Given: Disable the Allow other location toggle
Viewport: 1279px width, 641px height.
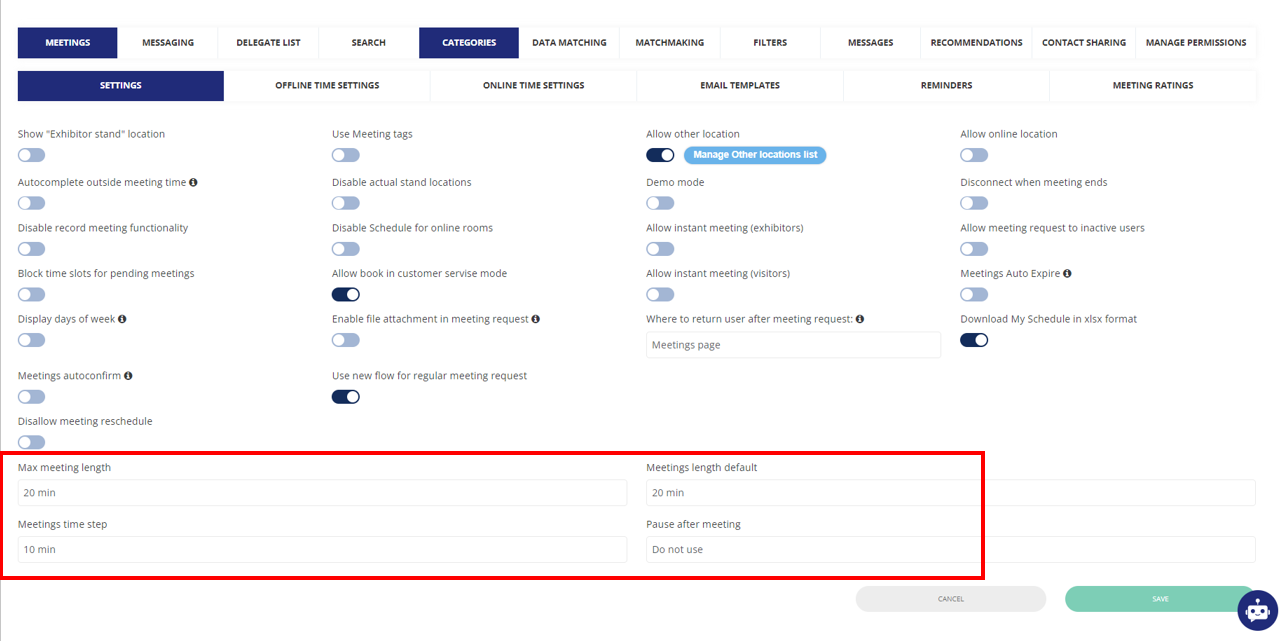Looking at the screenshot, I should pos(660,155).
